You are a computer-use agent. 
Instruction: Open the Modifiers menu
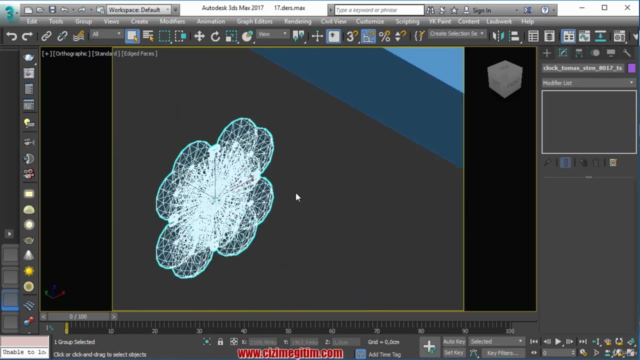pyautogui.click(x=172, y=21)
